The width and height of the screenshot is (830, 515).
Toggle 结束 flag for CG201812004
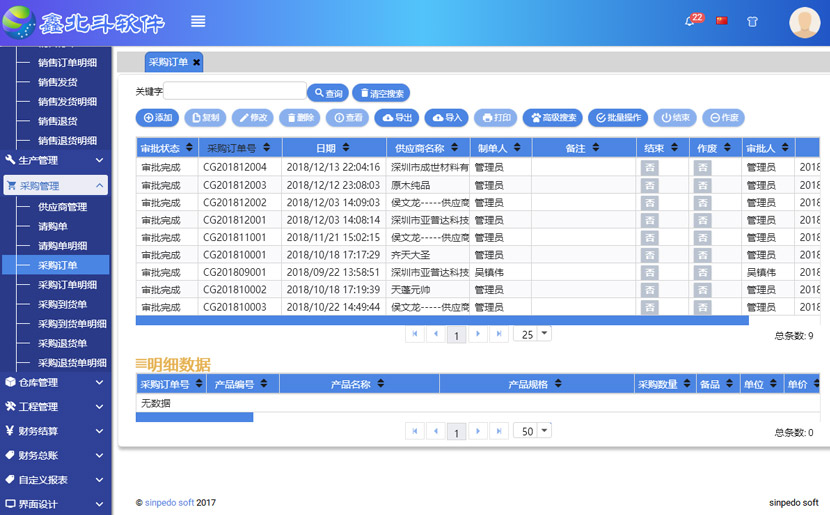coord(649,168)
